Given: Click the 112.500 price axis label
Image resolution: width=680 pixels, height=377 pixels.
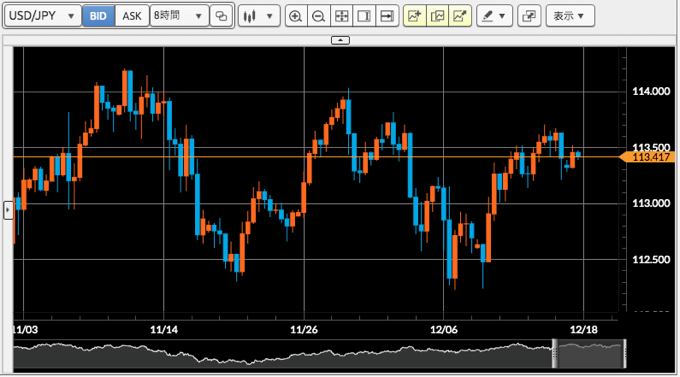Looking at the screenshot, I should [x=651, y=259].
